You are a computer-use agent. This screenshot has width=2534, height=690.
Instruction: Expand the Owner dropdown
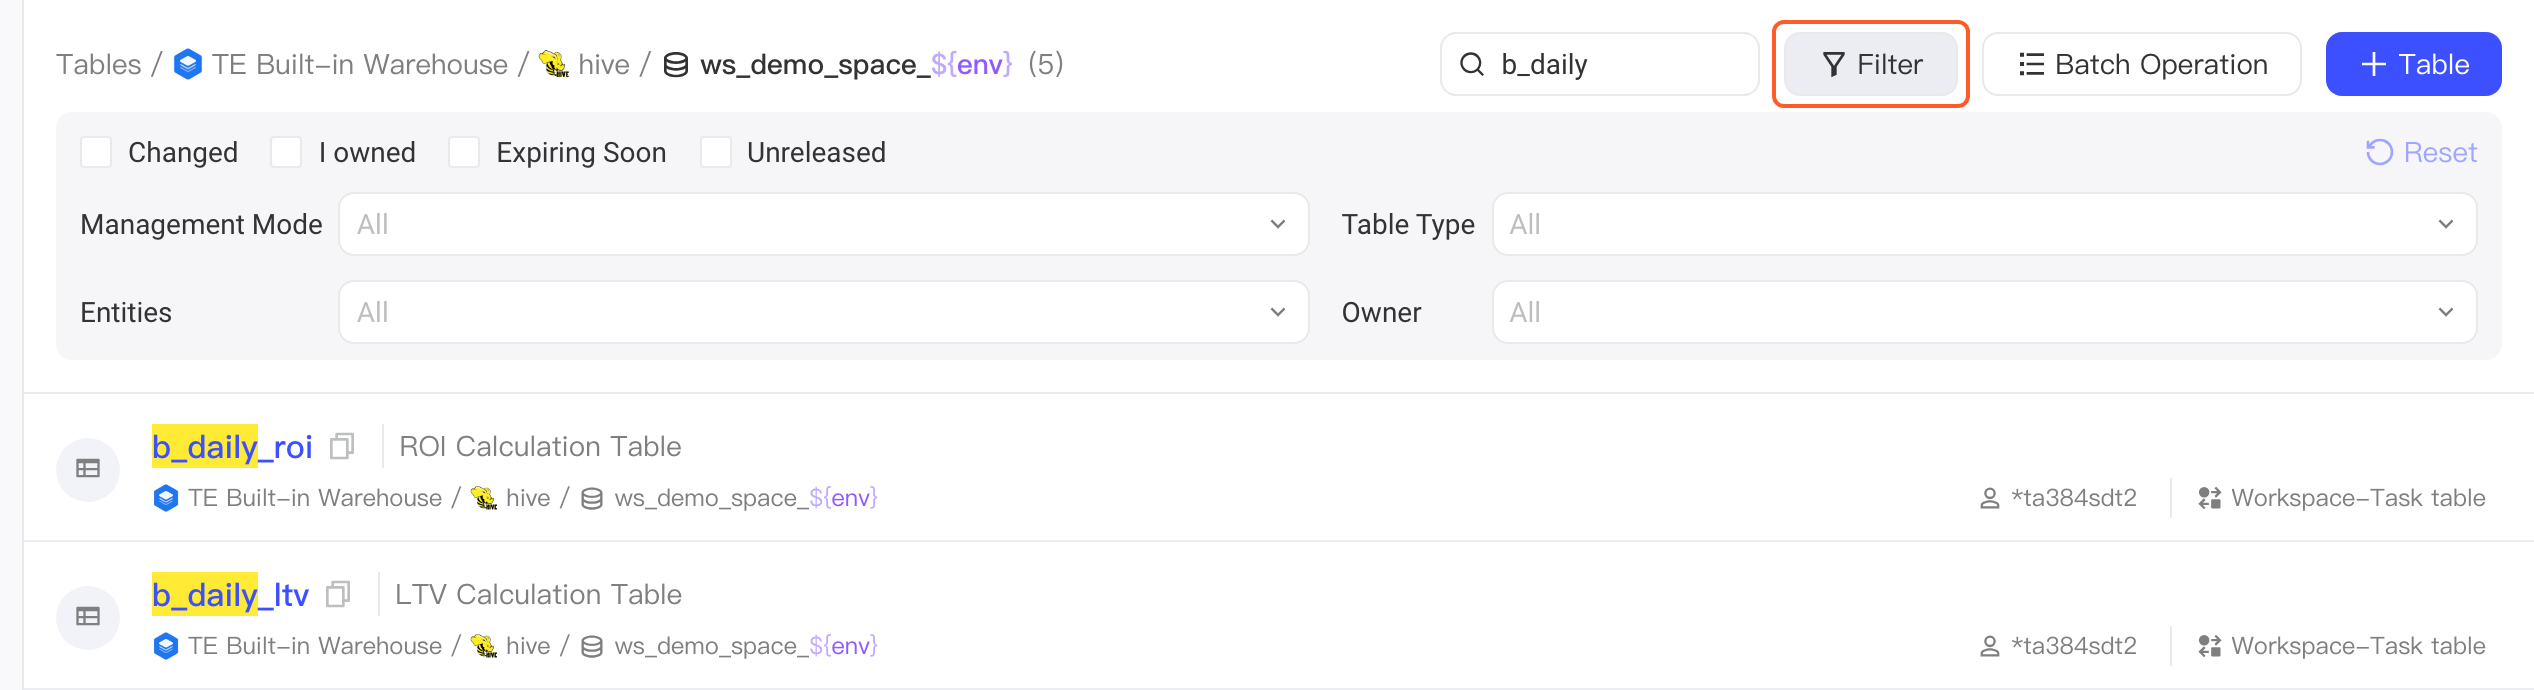[x=1984, y=312]
